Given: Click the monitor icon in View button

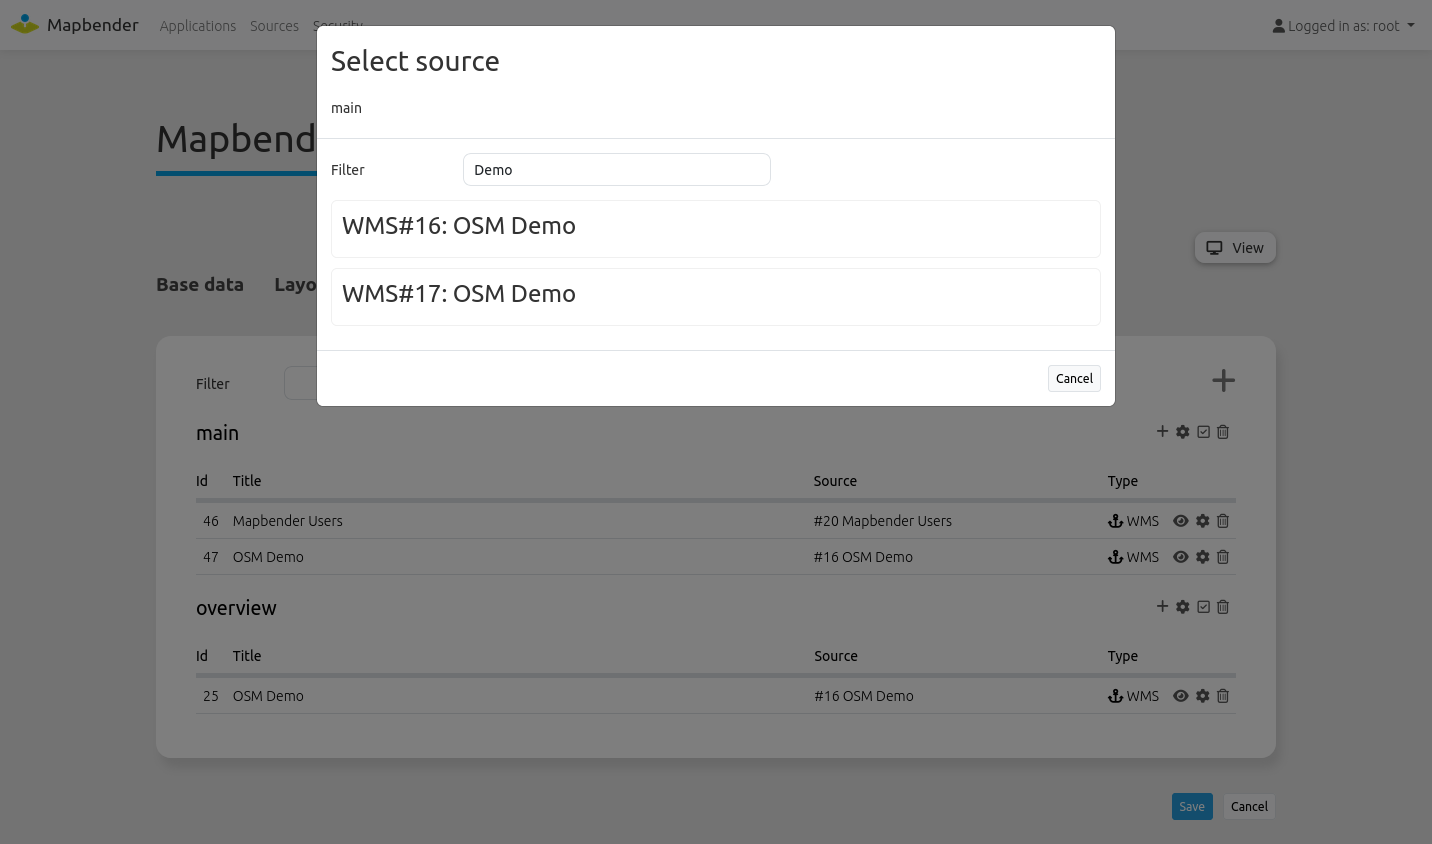Looking at the screenshot, I should 1214,248.
